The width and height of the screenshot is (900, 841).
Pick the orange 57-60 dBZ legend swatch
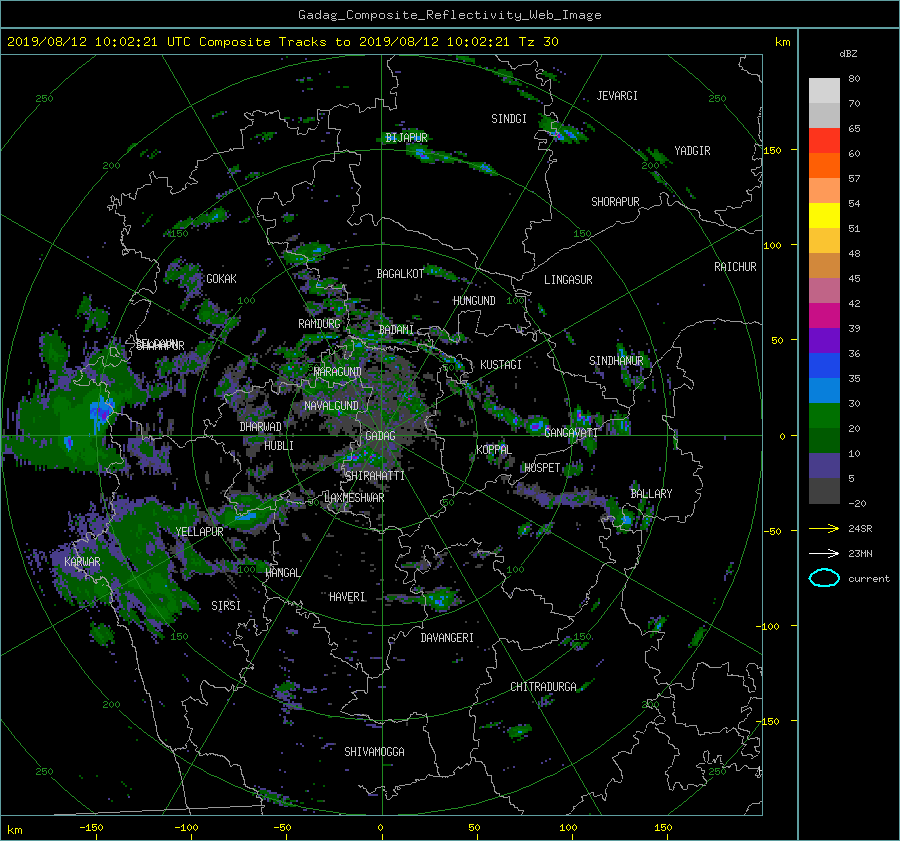tap(824, 166)
